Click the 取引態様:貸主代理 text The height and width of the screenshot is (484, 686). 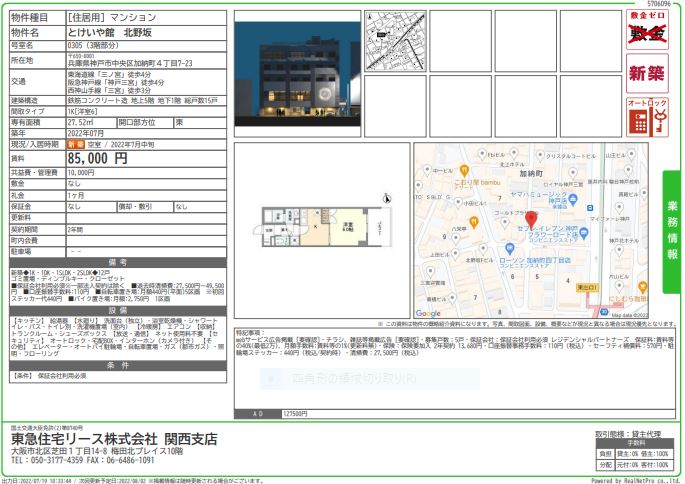(x=628, y=435)
